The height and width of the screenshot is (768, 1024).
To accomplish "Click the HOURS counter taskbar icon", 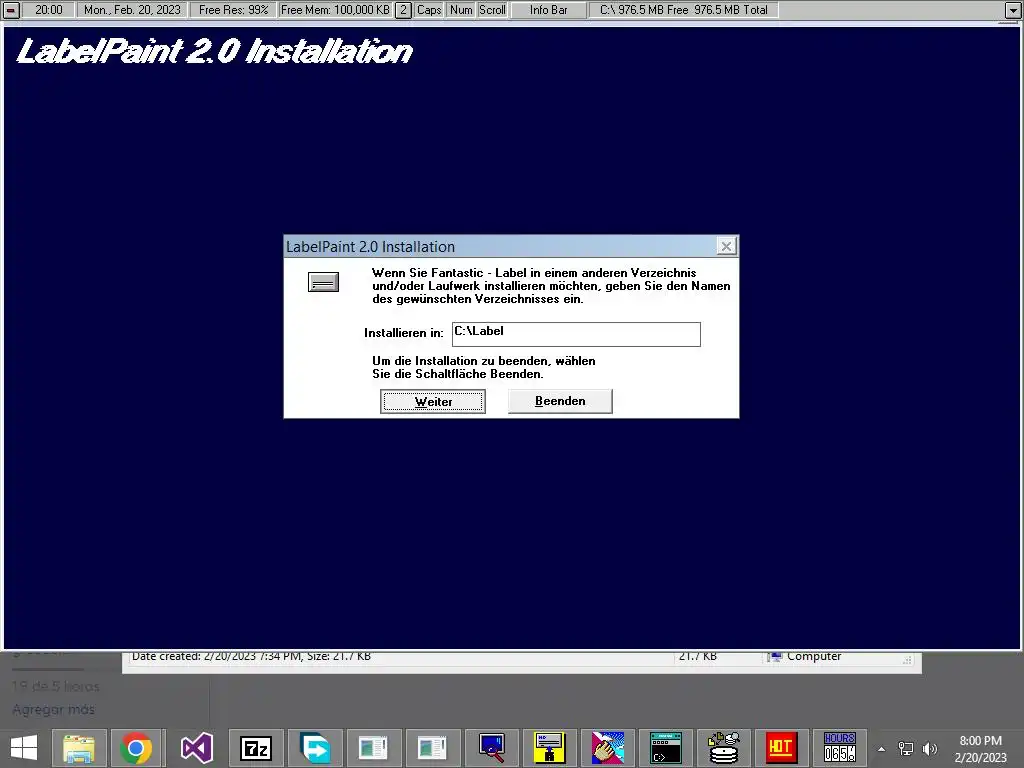I will click(839, 748).
